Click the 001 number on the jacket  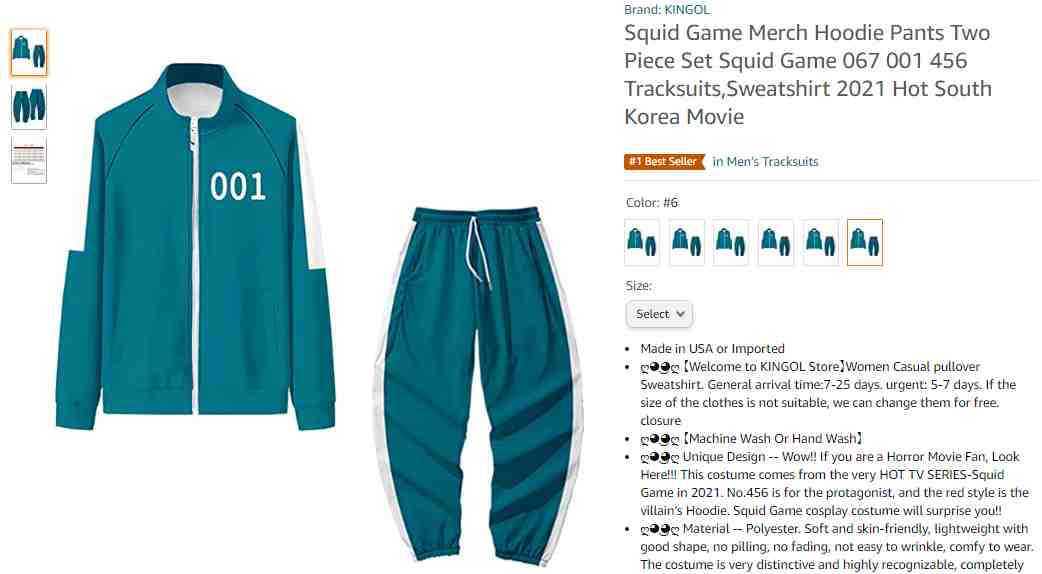[x=238, y=187]
